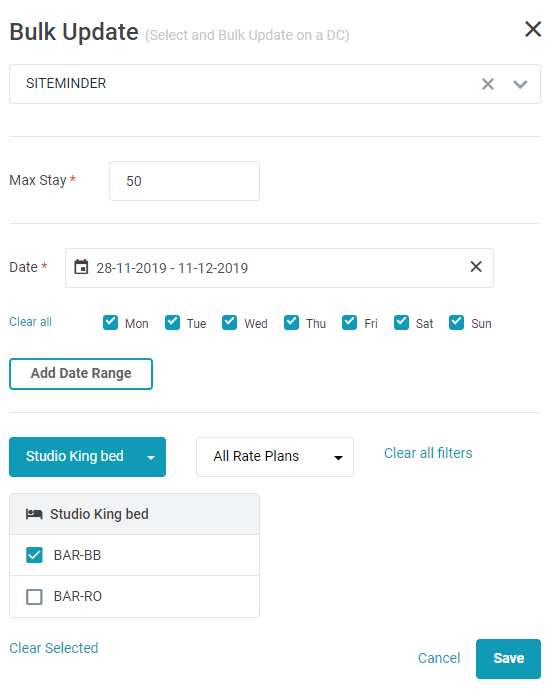Open the date range calendar icon
This screenshot has height=699, width=553.
pos(81,267)
